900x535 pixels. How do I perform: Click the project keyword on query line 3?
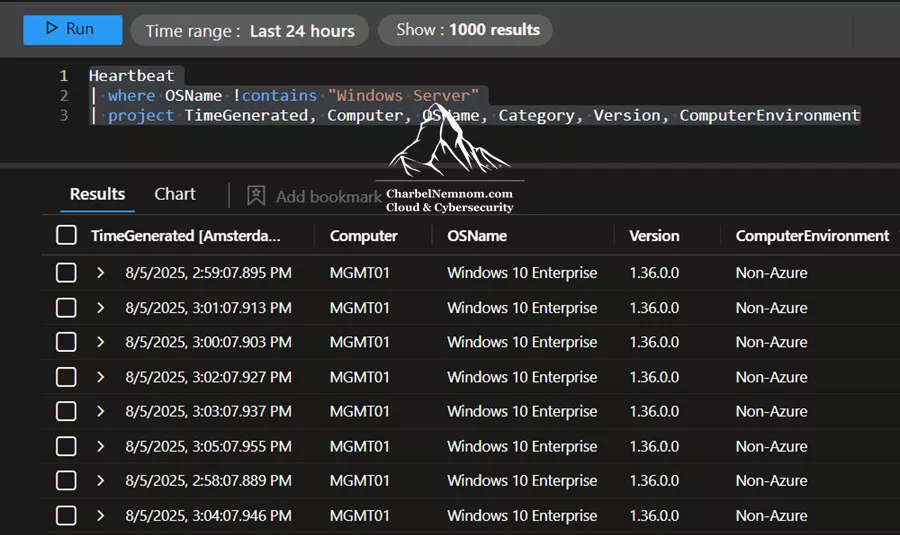(141, 115)
